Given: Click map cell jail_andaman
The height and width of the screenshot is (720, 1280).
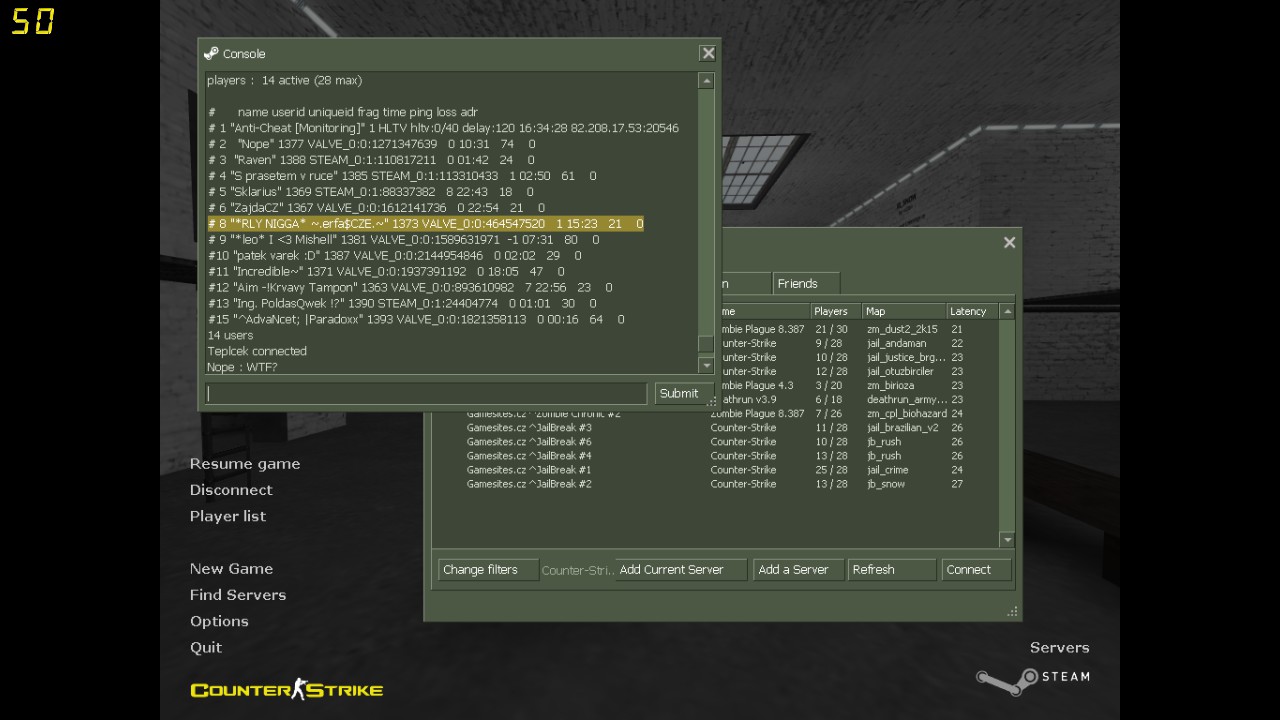Looking at the screenshot, I should click(x=896, y=343).
